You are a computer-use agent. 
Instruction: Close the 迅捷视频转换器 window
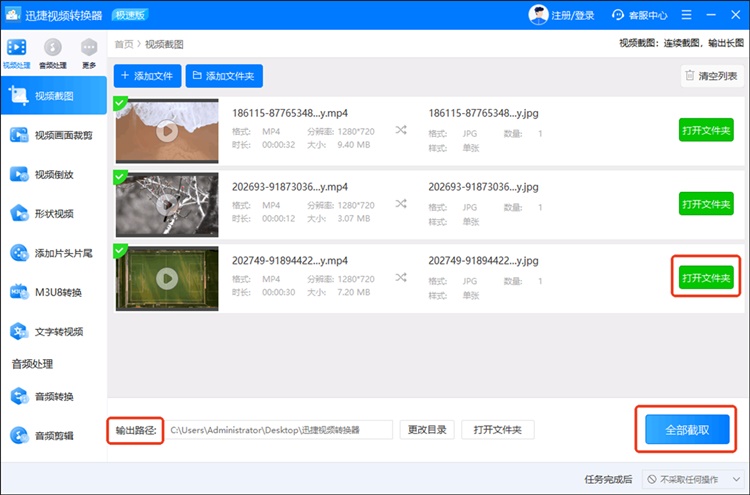pos(736,15)
